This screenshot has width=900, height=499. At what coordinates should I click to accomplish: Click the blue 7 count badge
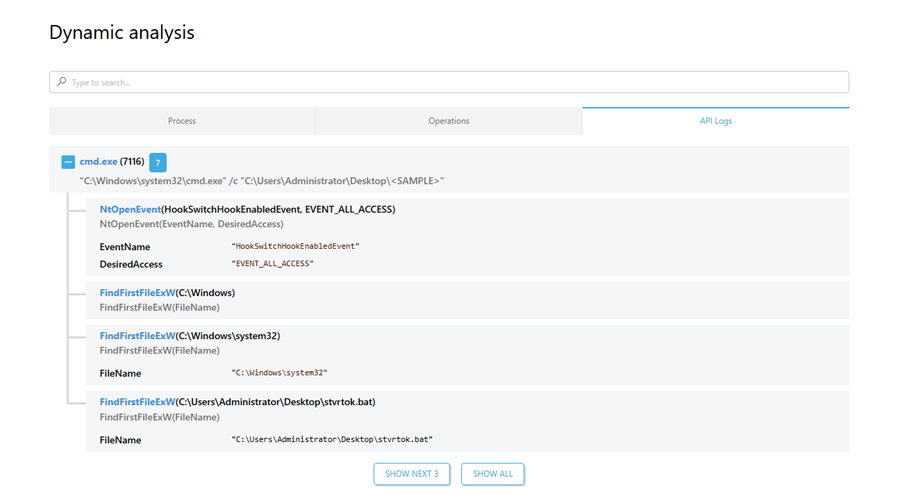coord(158,162)
